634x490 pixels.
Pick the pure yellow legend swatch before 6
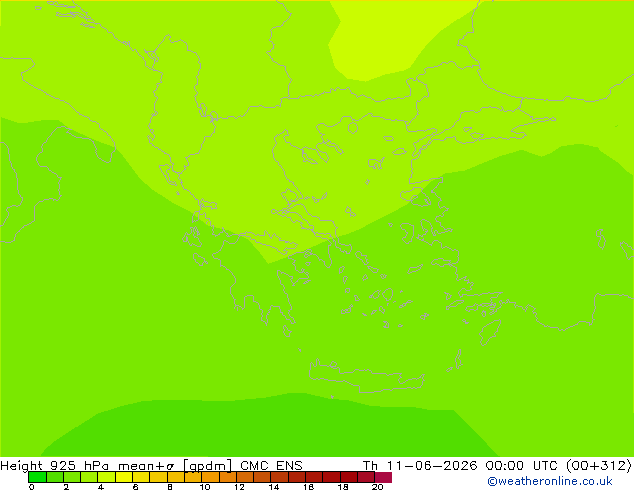tap(124, 477)
